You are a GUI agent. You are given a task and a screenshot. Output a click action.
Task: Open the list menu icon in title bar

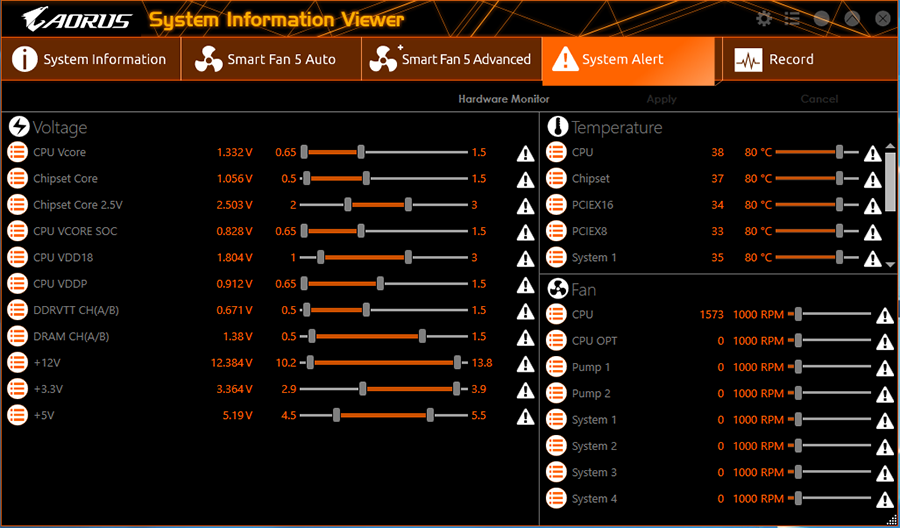(x=792, y=19)
